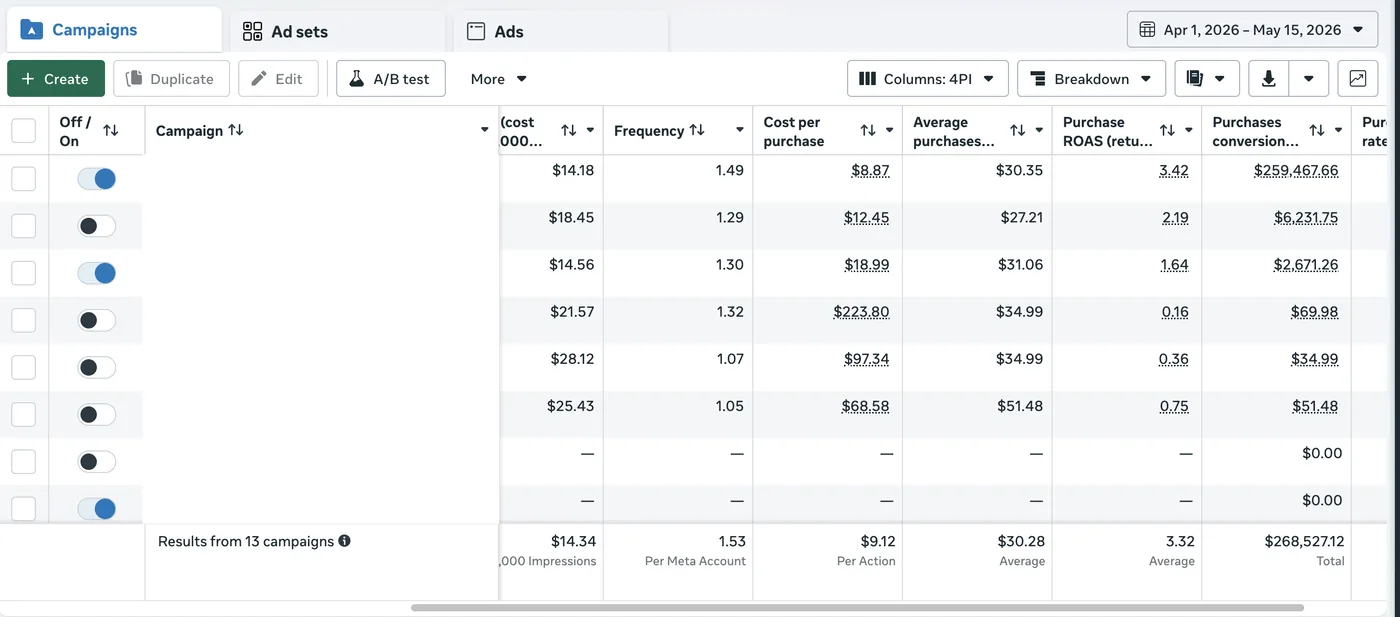Click the Edit button
Viewport: 1400px width, 617px height.
click(278, 79)
